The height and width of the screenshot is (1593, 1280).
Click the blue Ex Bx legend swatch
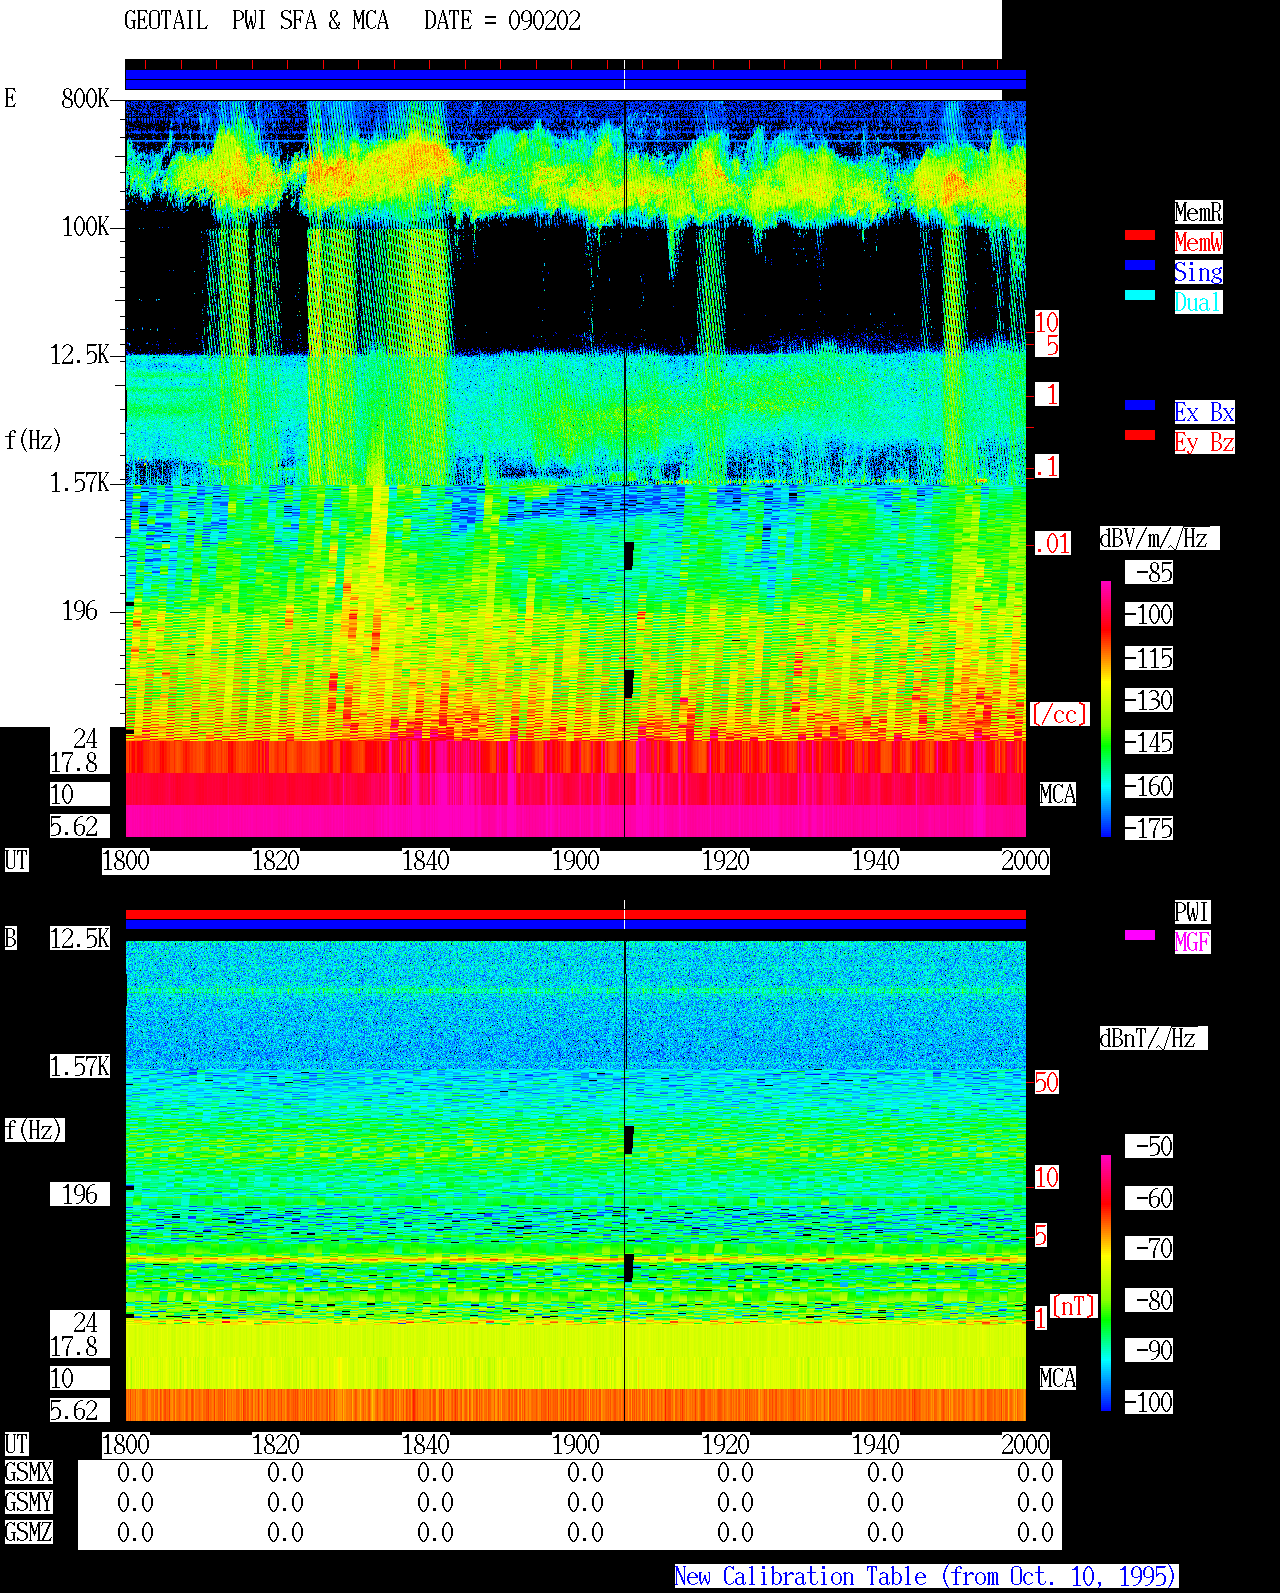click(1140, 405)
